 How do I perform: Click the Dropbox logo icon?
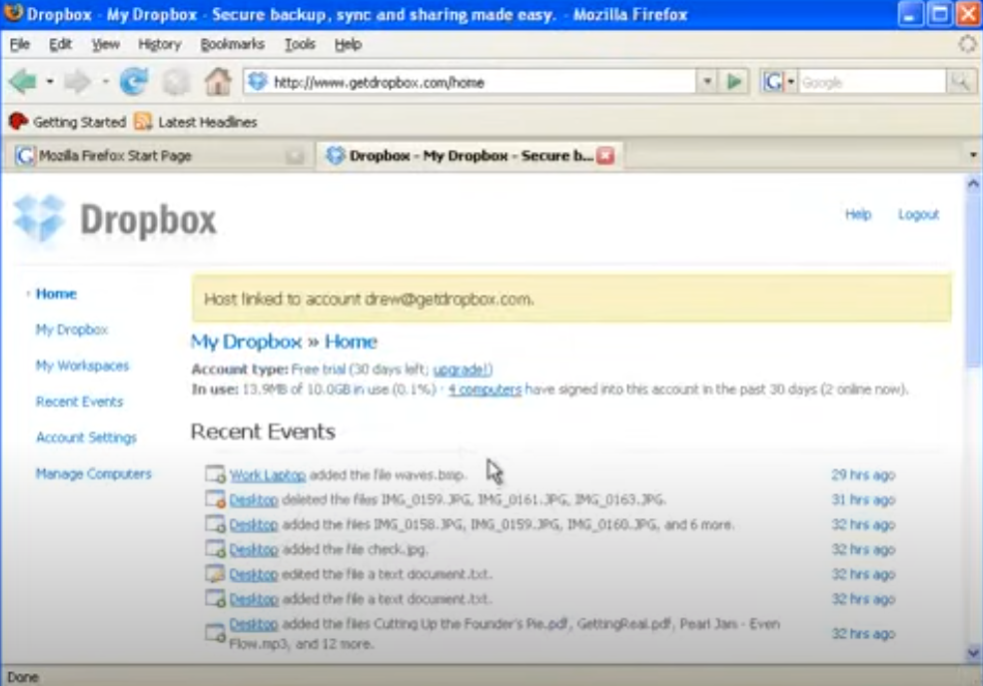[37, 215]
